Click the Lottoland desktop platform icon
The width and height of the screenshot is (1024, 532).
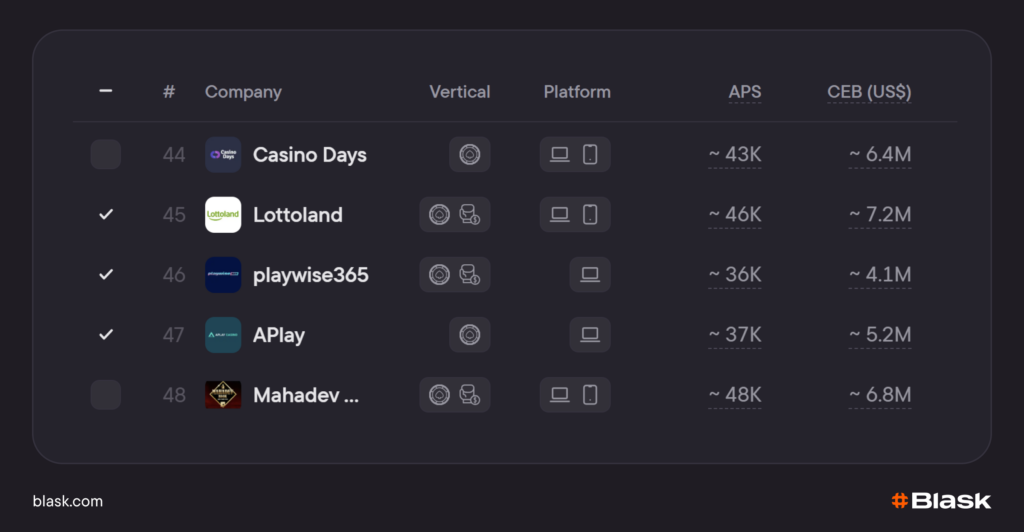560,215
